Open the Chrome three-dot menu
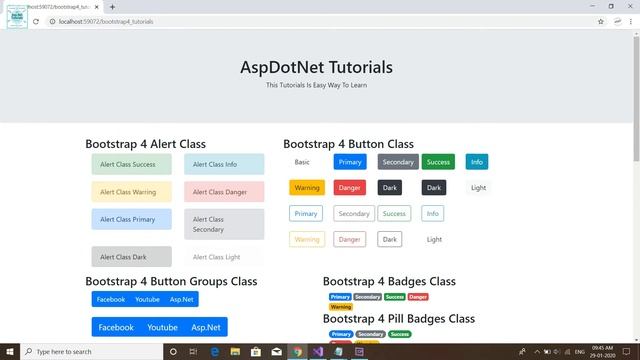640x360 pixels. [631, 22]
